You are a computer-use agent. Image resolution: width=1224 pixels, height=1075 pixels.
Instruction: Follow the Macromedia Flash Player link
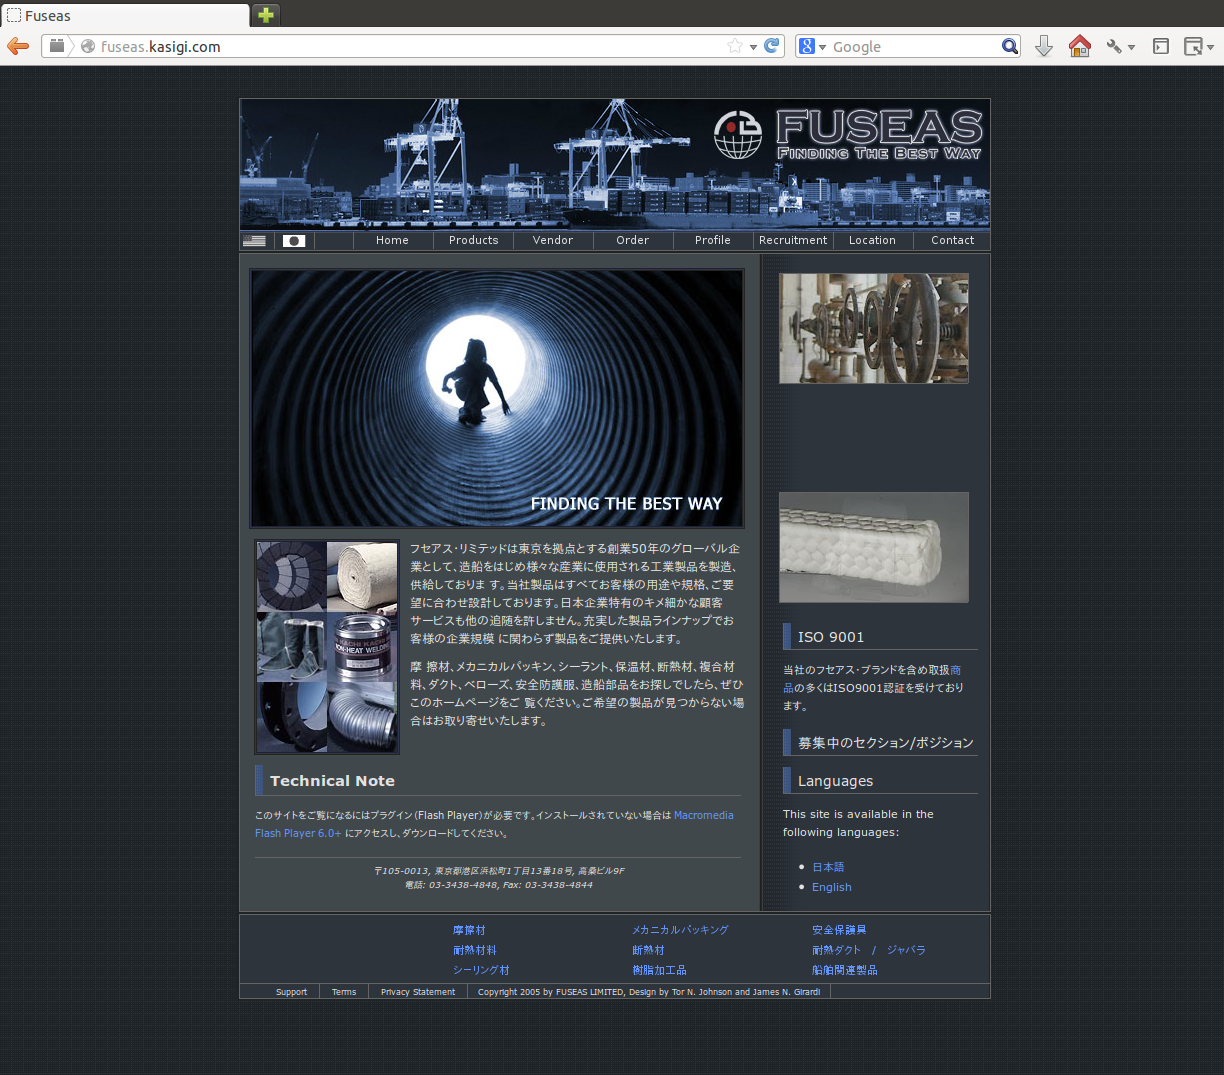coord(703,815)
